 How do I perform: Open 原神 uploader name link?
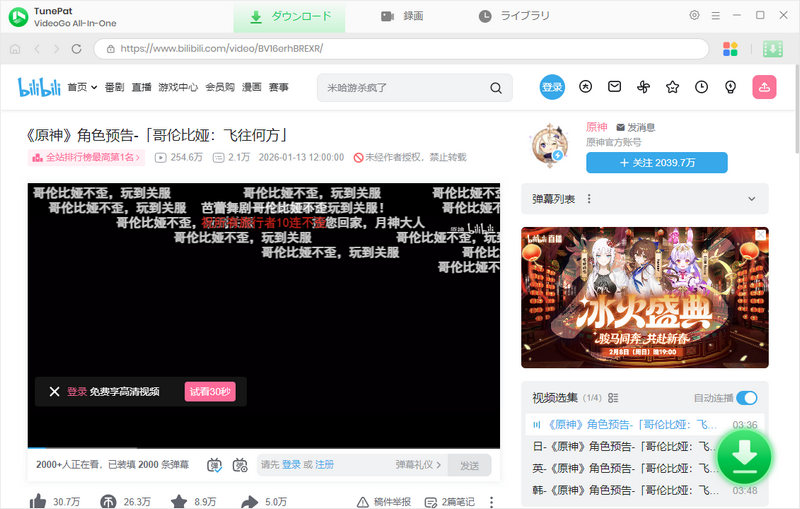(x=596, y=127)
